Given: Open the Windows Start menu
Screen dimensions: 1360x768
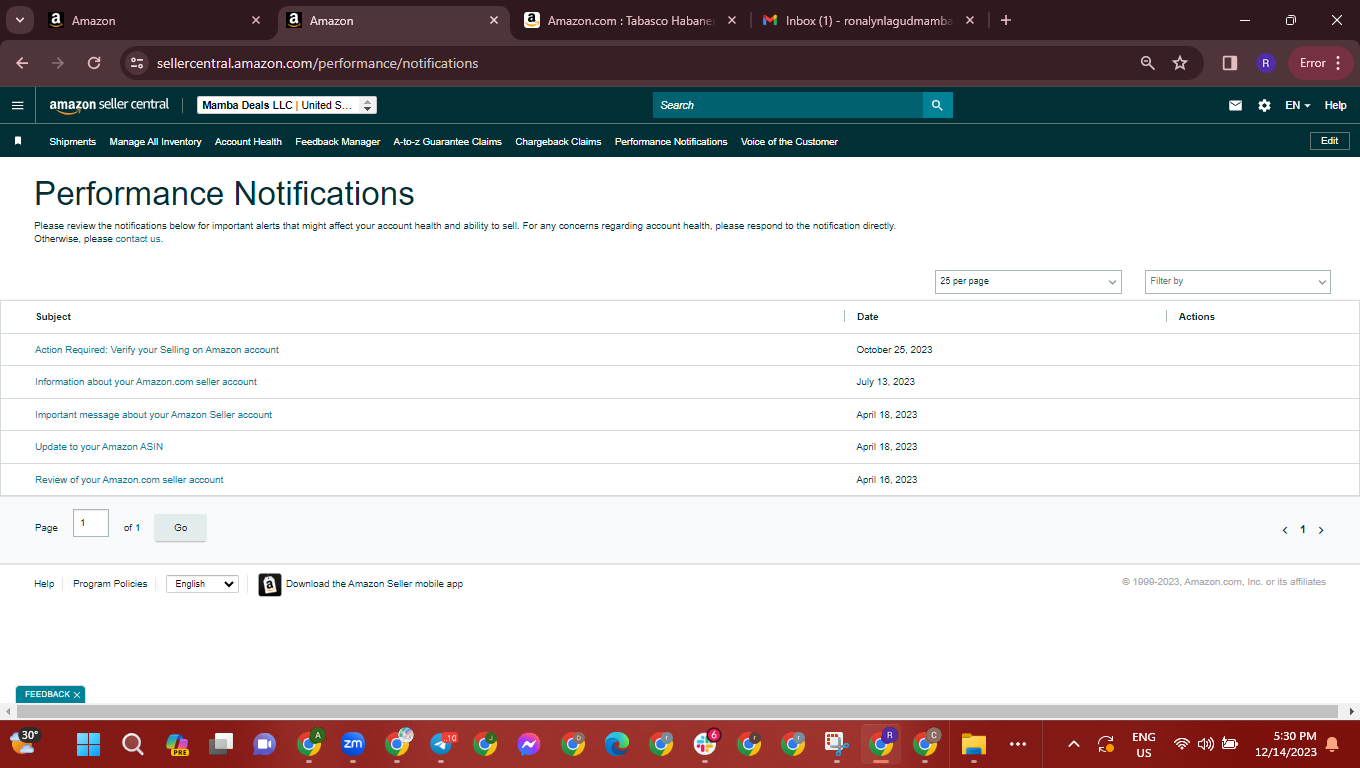Looking at the screenshot, I should click(88, 744).
